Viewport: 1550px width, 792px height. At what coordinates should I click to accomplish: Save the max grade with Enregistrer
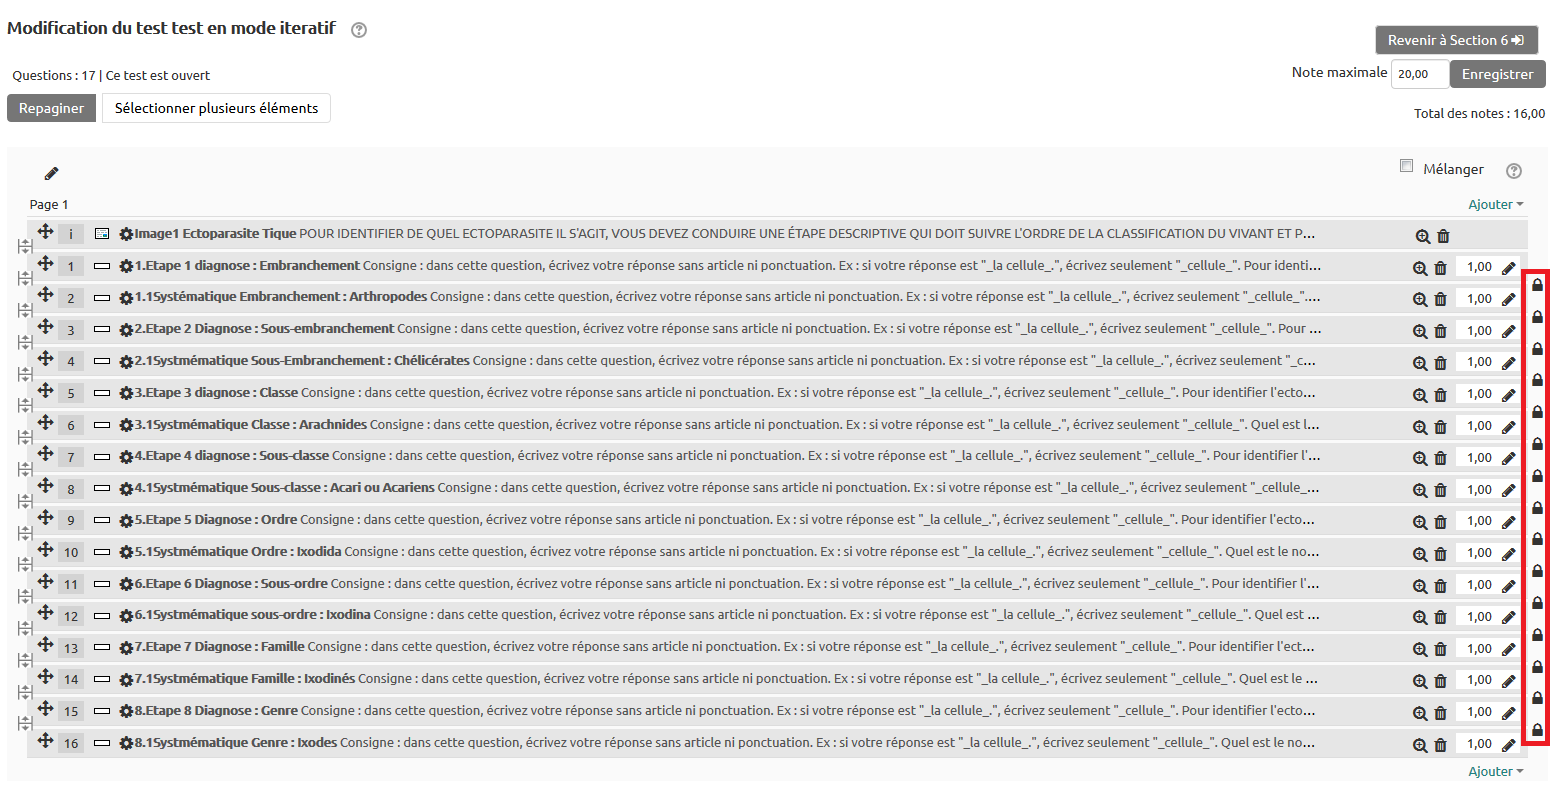1497,74
